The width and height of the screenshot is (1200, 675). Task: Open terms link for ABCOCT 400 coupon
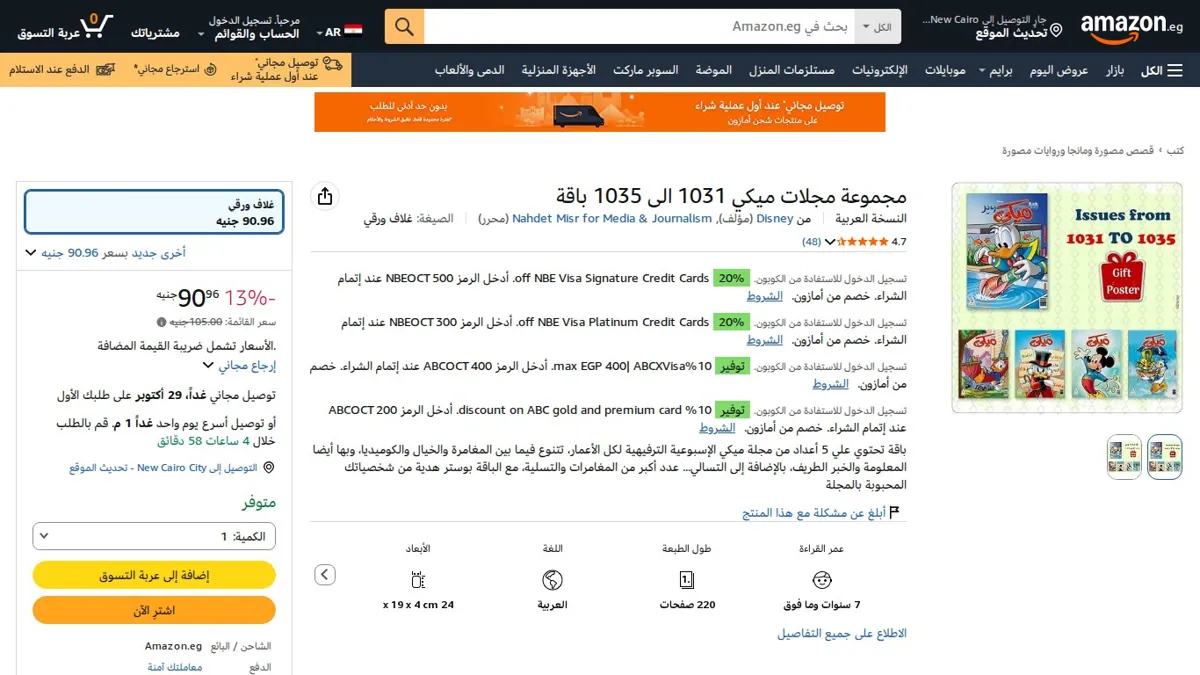pyautogui.click(x=830, y=384)
